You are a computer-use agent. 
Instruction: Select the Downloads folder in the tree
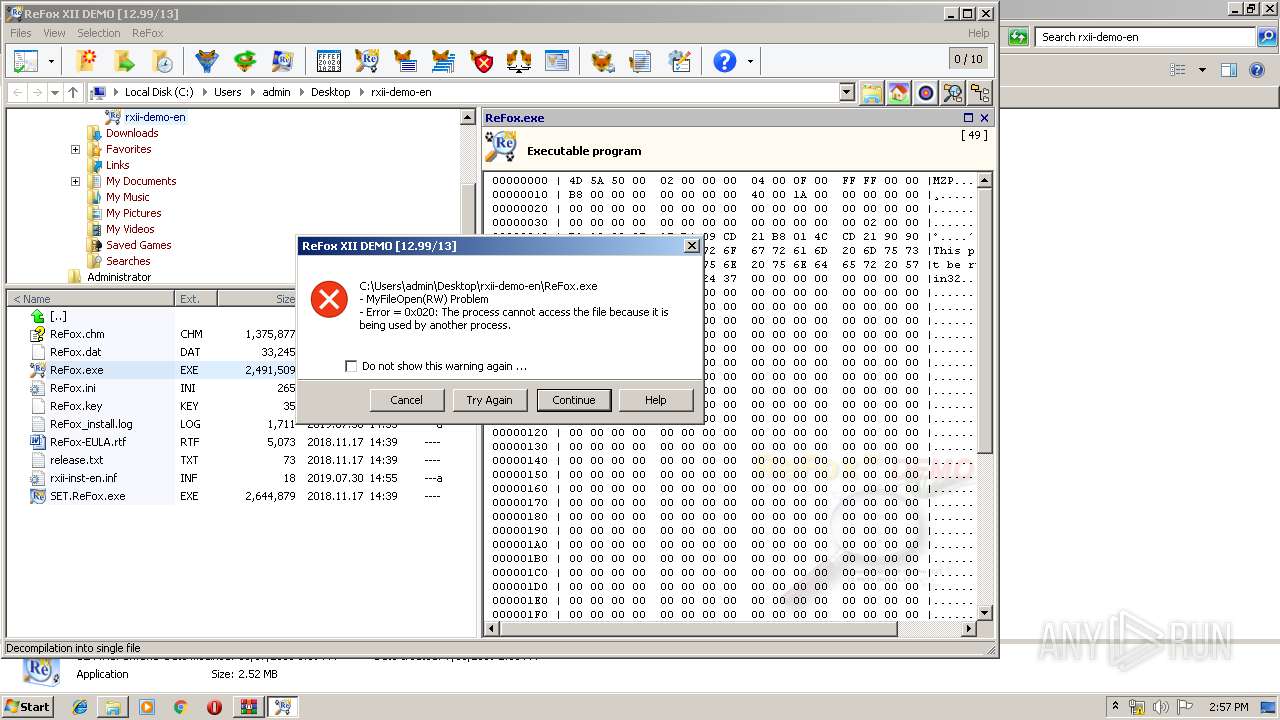(x=132, y=133)
